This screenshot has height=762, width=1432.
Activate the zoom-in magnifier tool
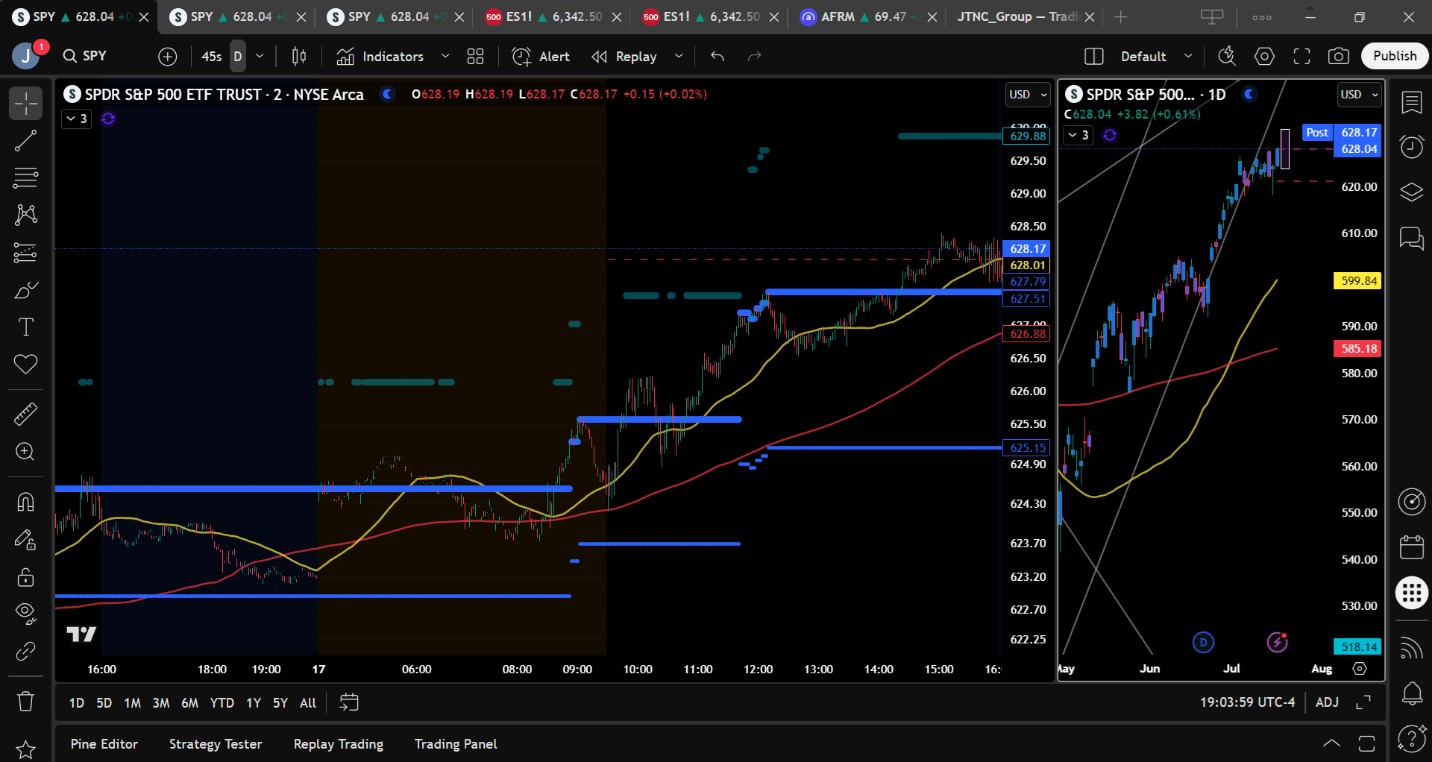(x=26, y=451)
